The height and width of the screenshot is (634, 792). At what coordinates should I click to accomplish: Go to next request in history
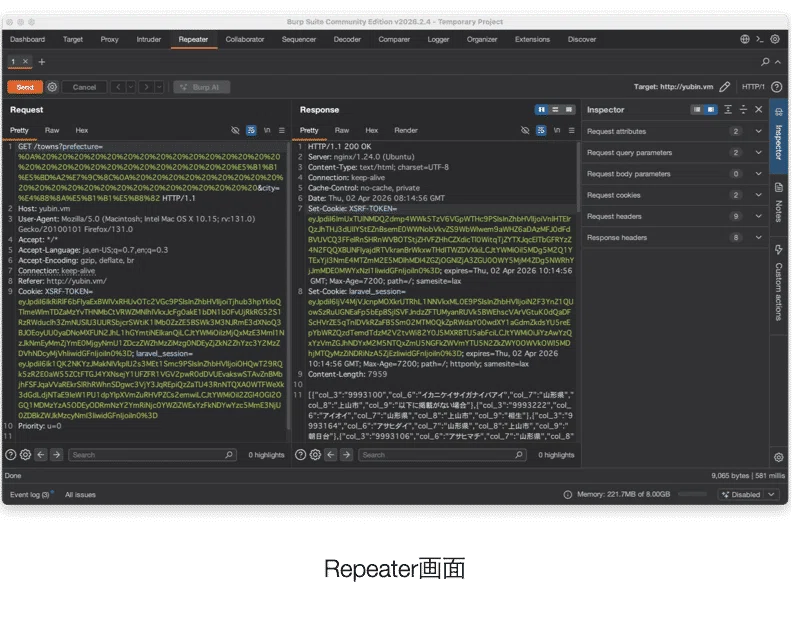146,87
